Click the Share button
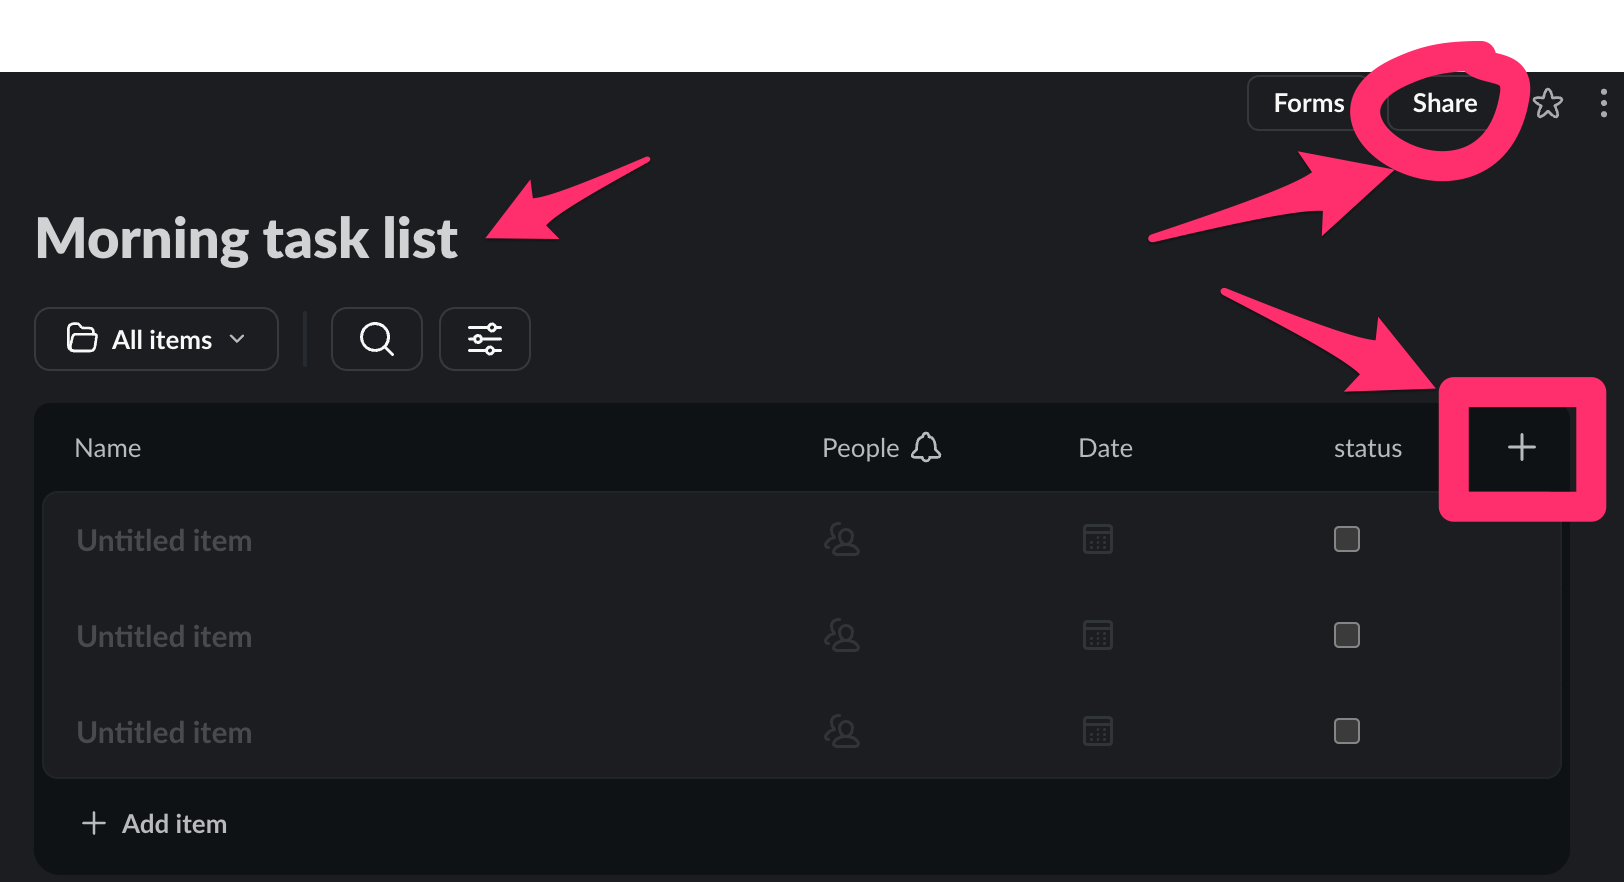Viewport: 1624px width, 882px height. tap(1444, 102)
